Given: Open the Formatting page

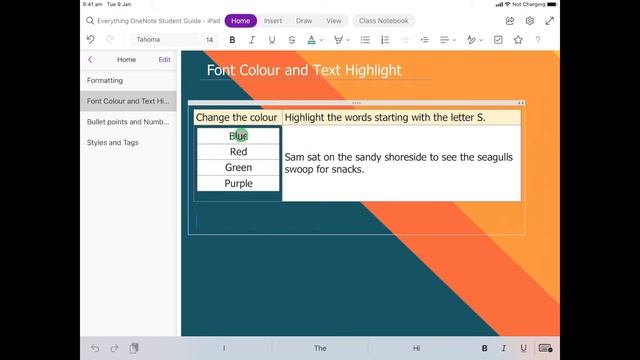Looking at the screenshot, I should tap(129, 80).
